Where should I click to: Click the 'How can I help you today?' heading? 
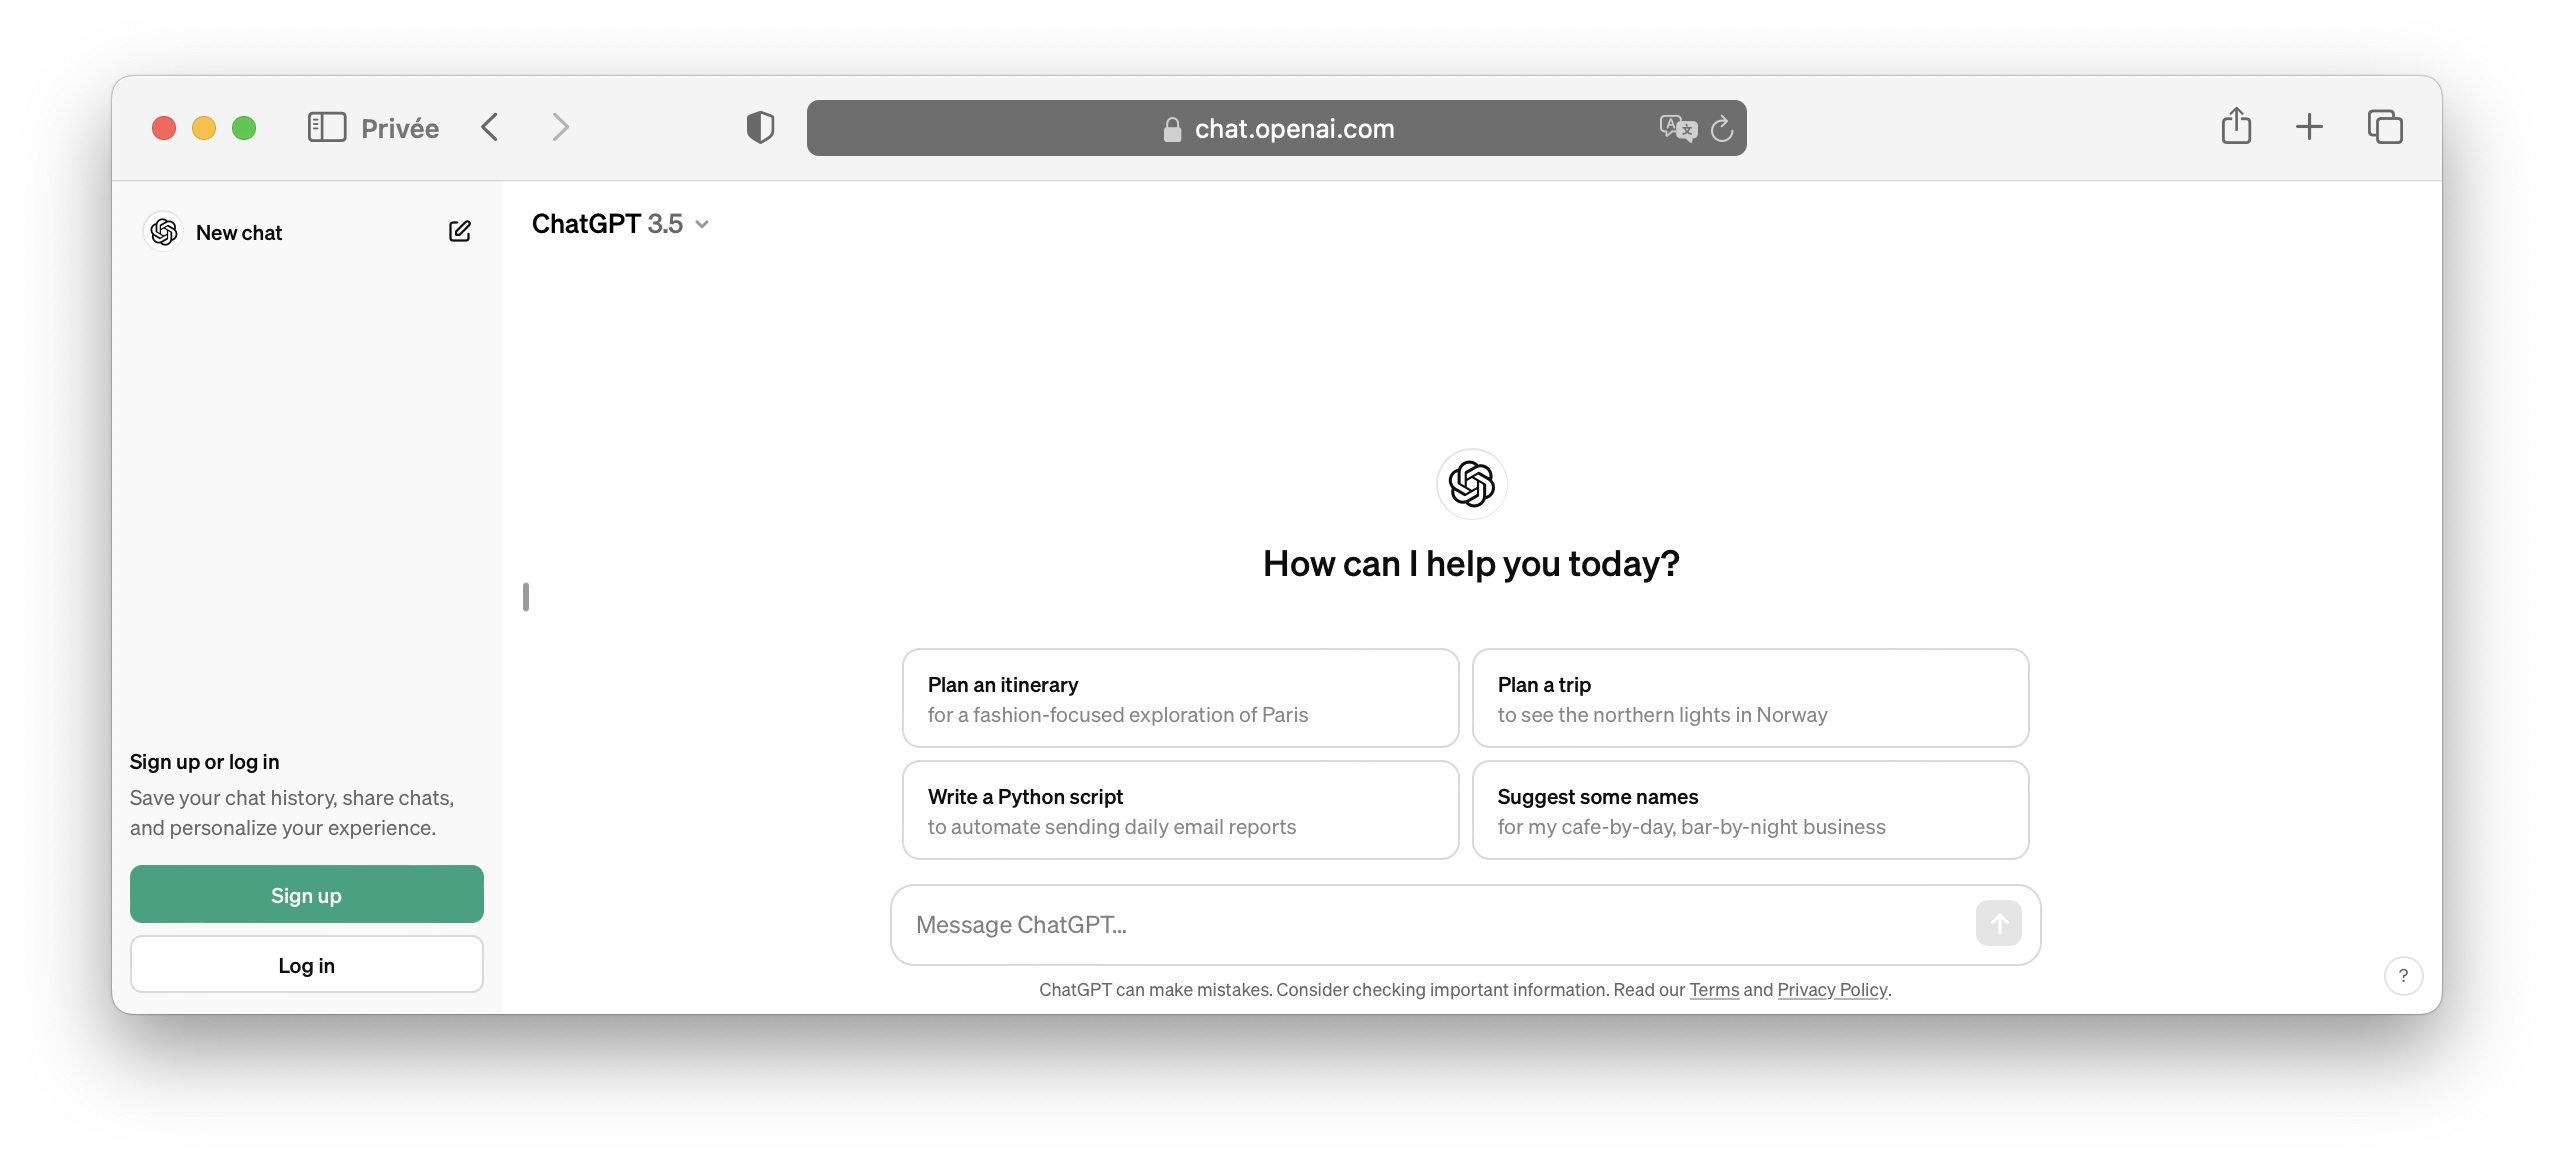(1471, 564)
